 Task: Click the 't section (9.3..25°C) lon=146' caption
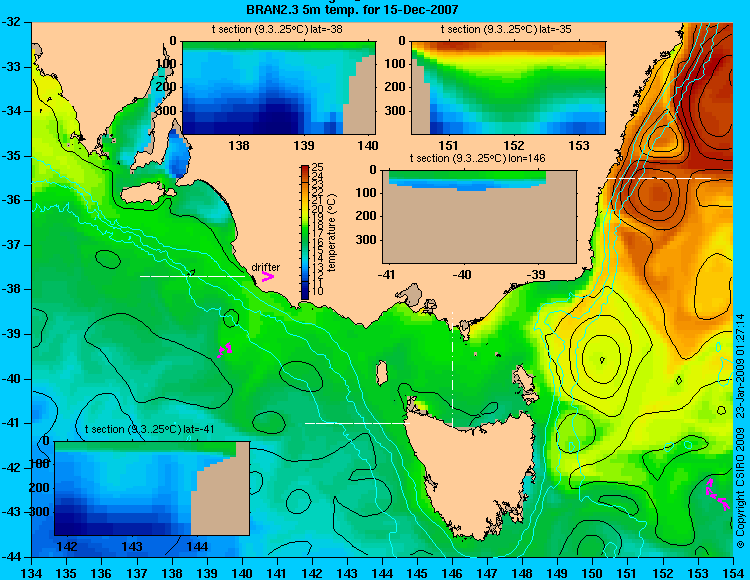pyautogui.click(x=477, y=158)
